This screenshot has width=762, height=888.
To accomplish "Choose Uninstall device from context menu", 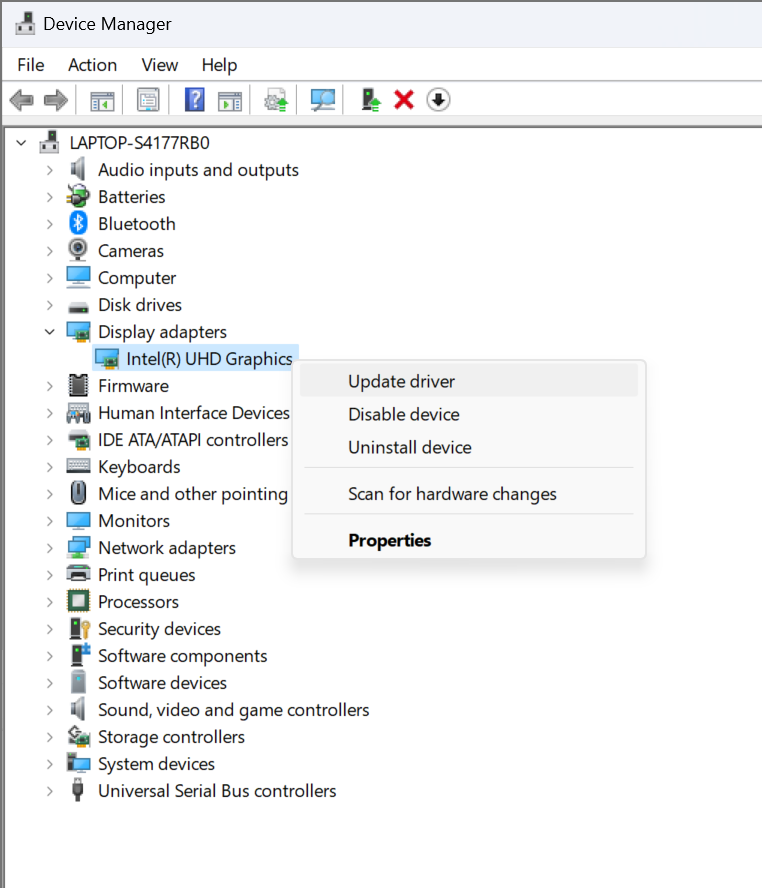I will click(x=469, y=447).
